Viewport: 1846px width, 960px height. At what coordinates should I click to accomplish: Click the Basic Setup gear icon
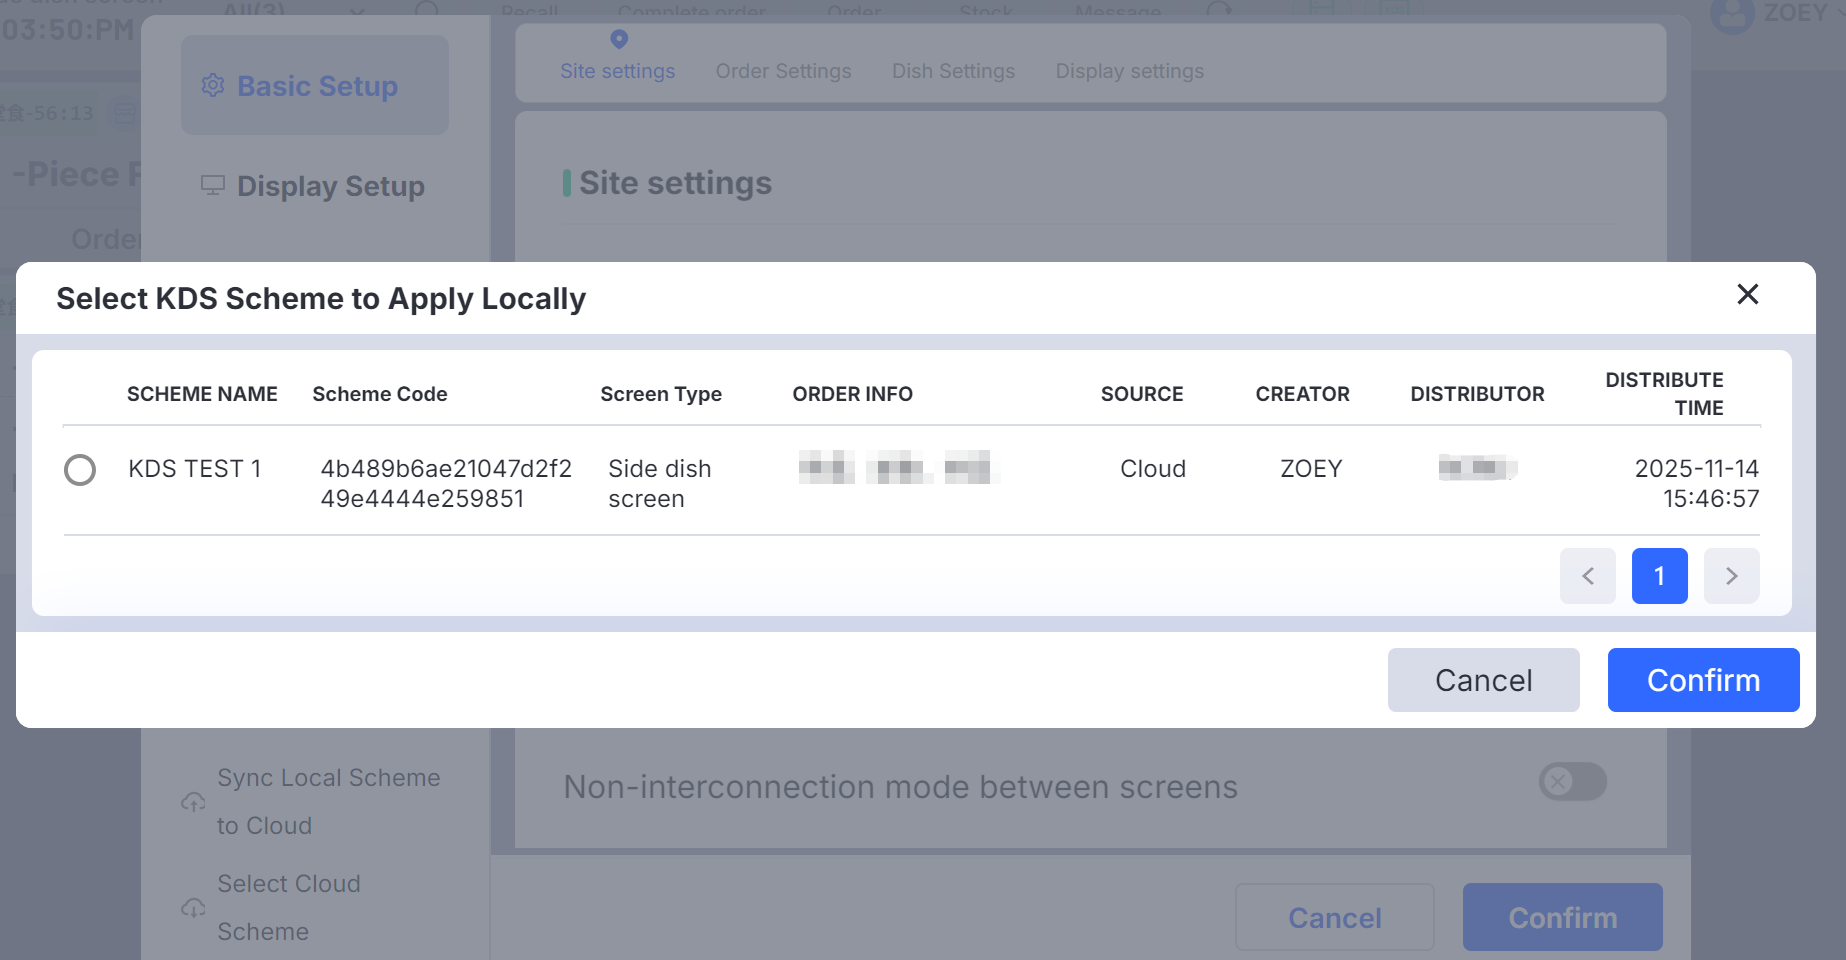tap(213, 86)
